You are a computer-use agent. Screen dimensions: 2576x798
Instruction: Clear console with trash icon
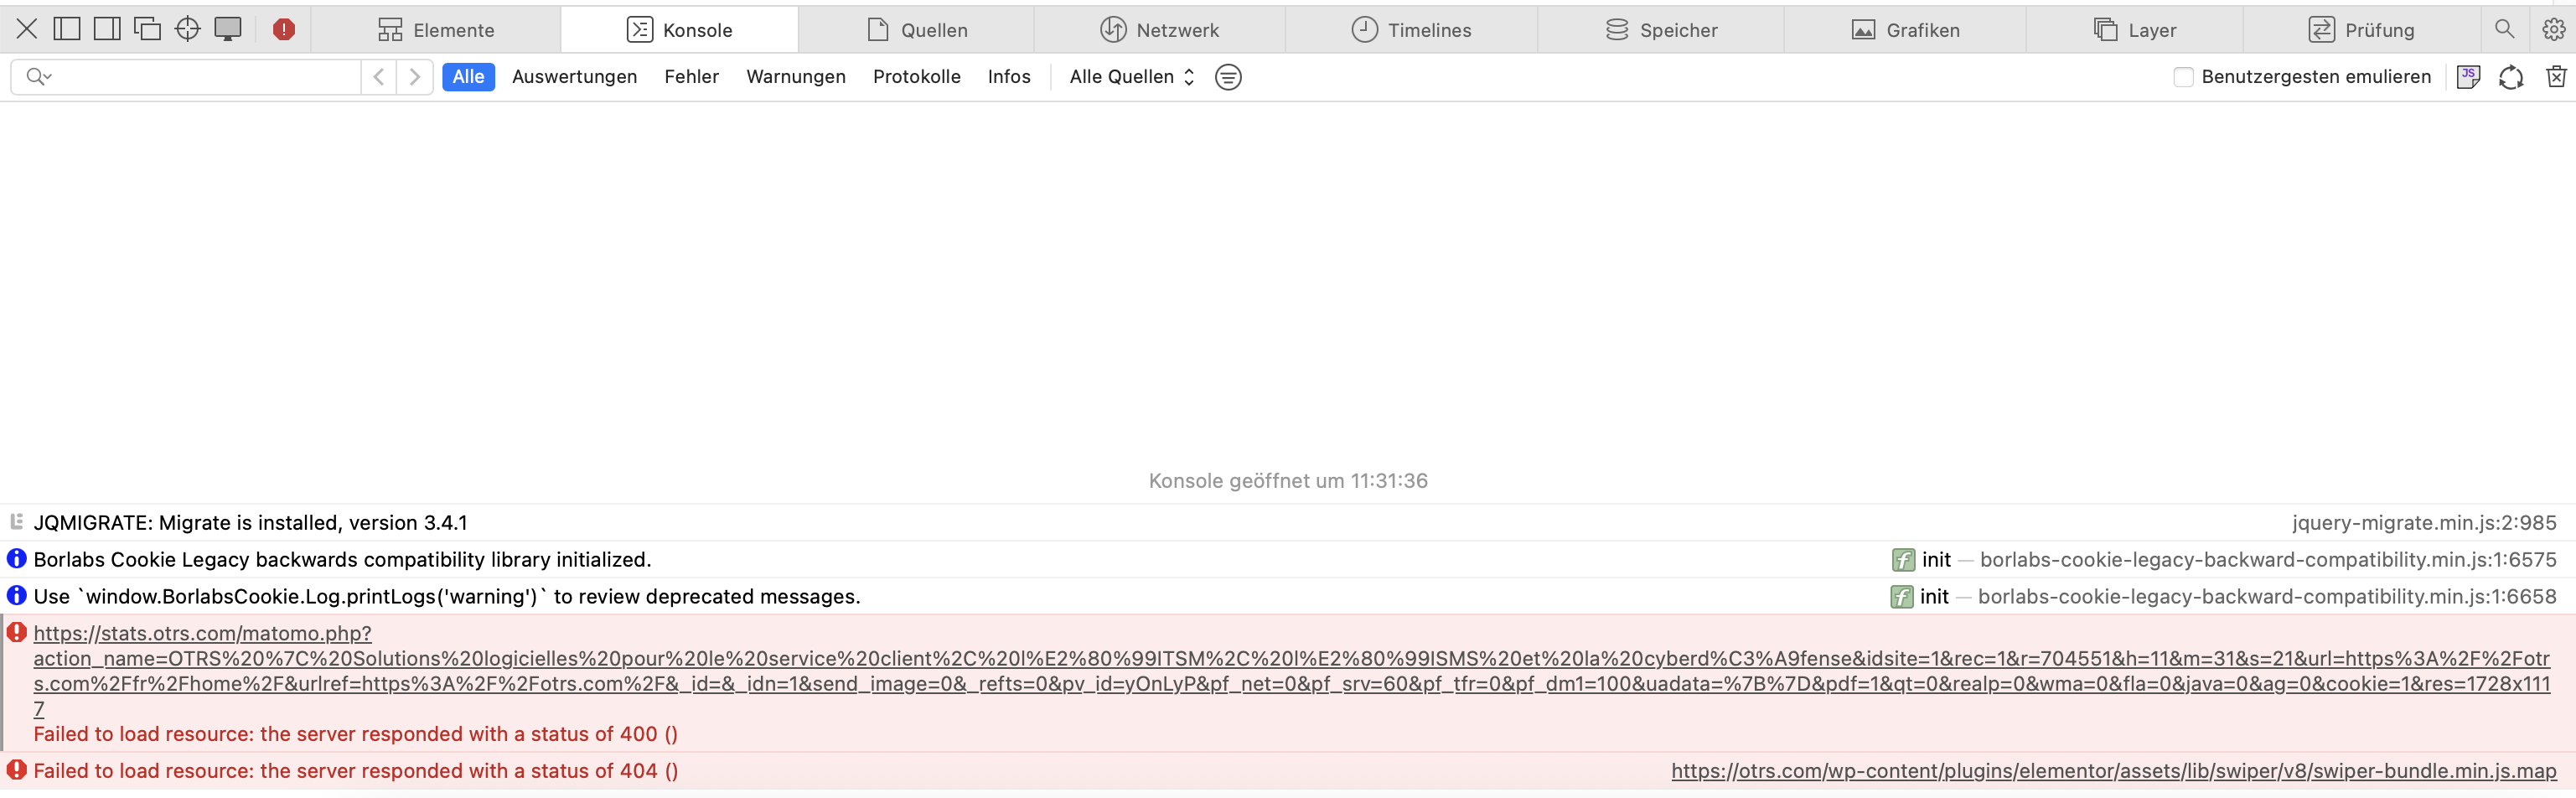(2556, 76)
